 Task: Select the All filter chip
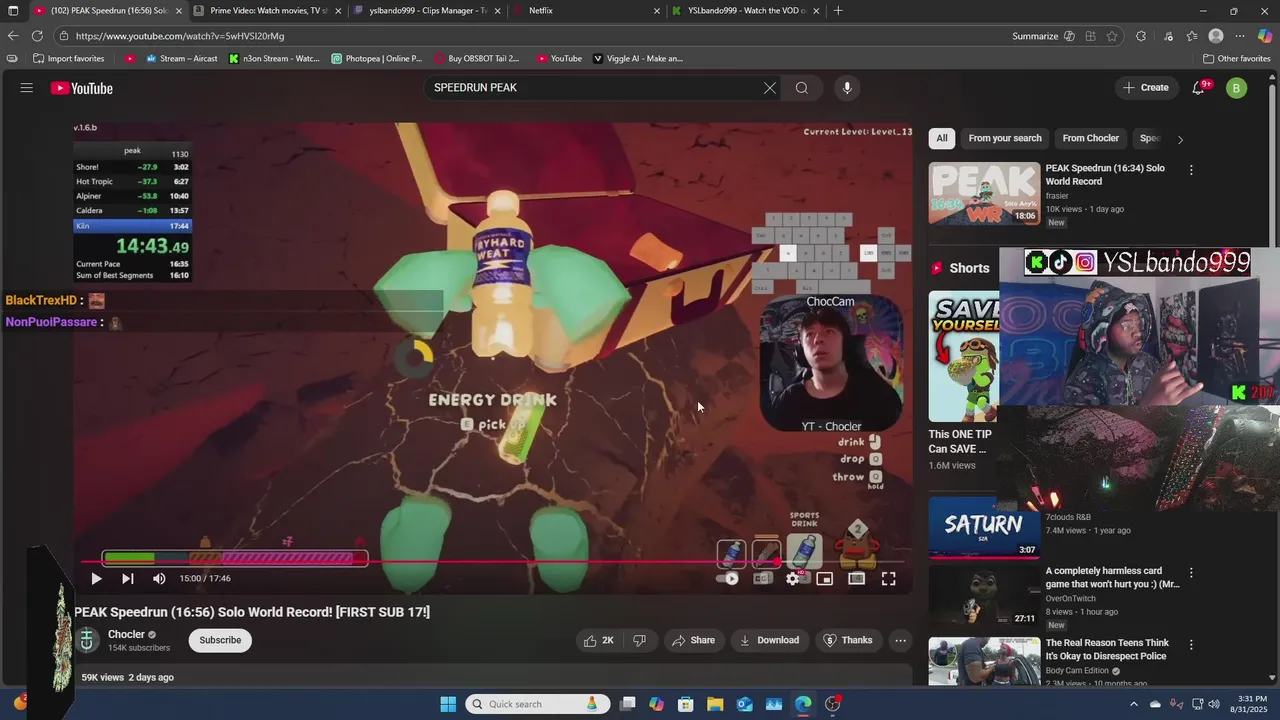pos(941,138)
